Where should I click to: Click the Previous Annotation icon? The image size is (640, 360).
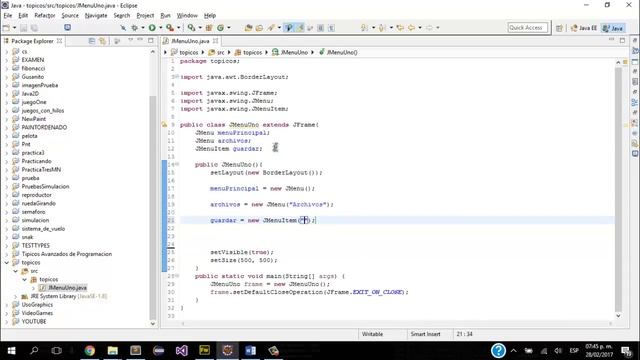click(382, 28)
